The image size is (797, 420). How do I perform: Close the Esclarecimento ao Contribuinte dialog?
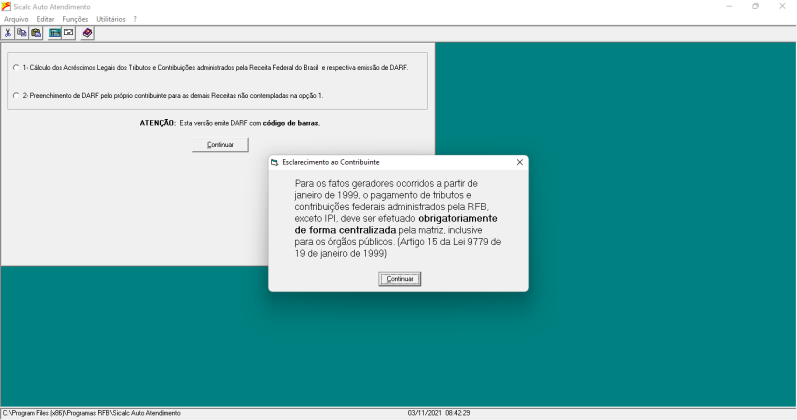pos(519,162)
